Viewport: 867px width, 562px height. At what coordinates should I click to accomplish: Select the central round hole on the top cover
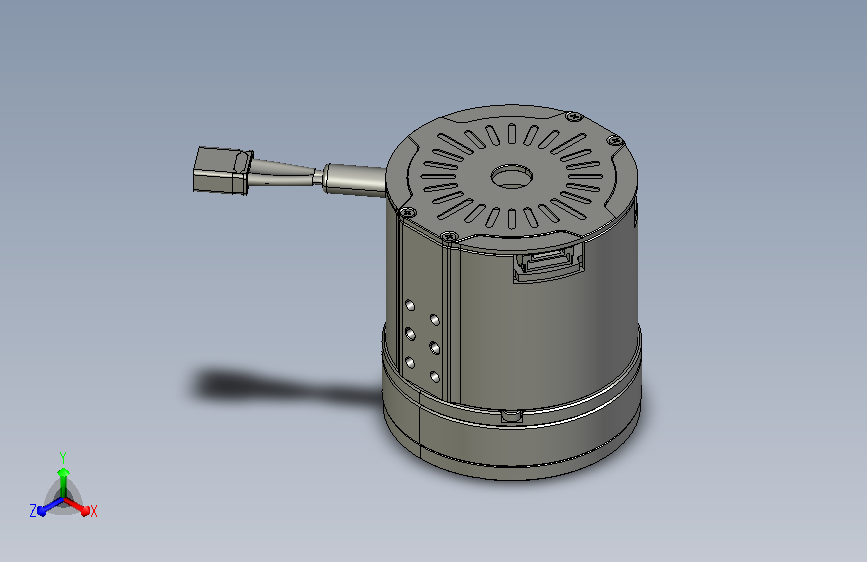coord(512,177)
